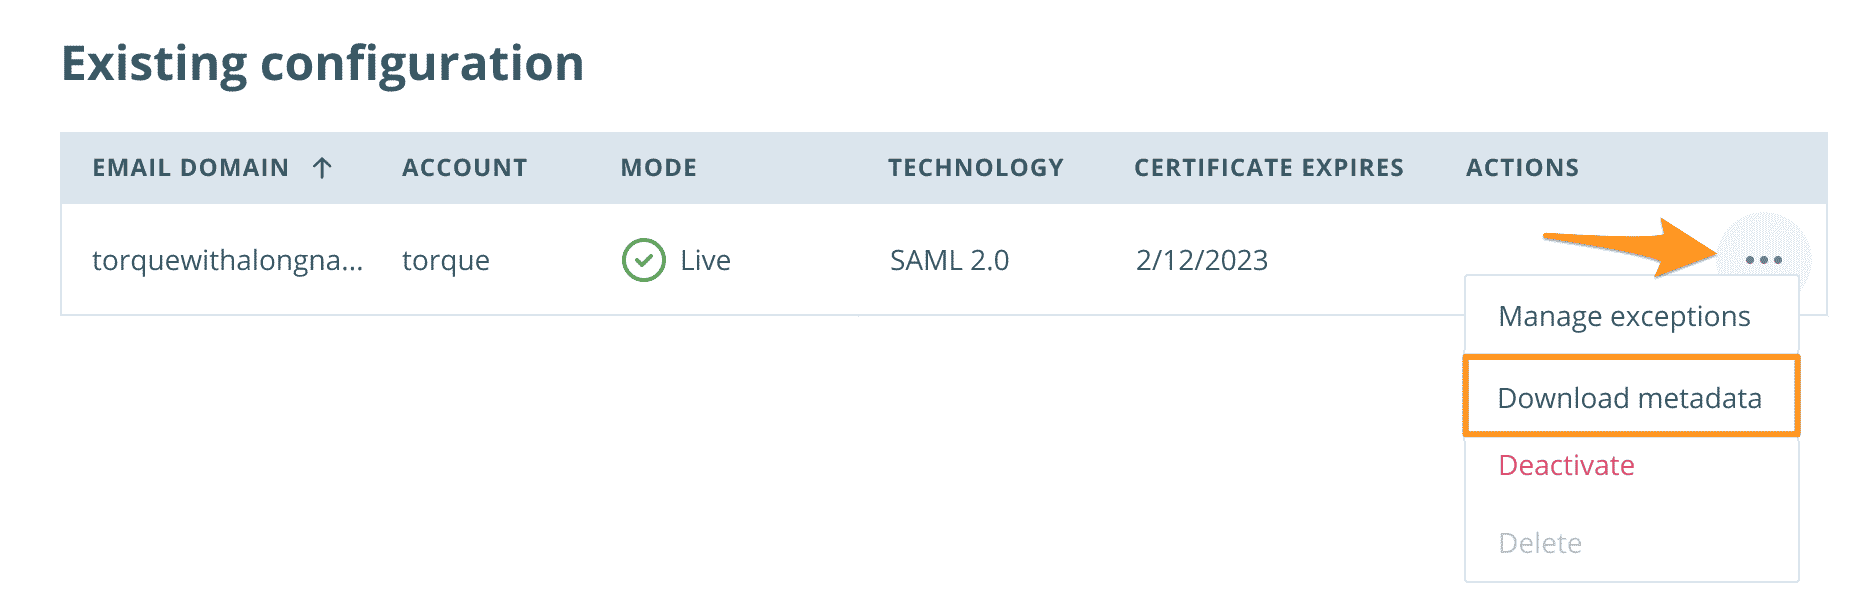
Task: Click the Technology column header
Action: pyautogui.click(x=975, y=168)
